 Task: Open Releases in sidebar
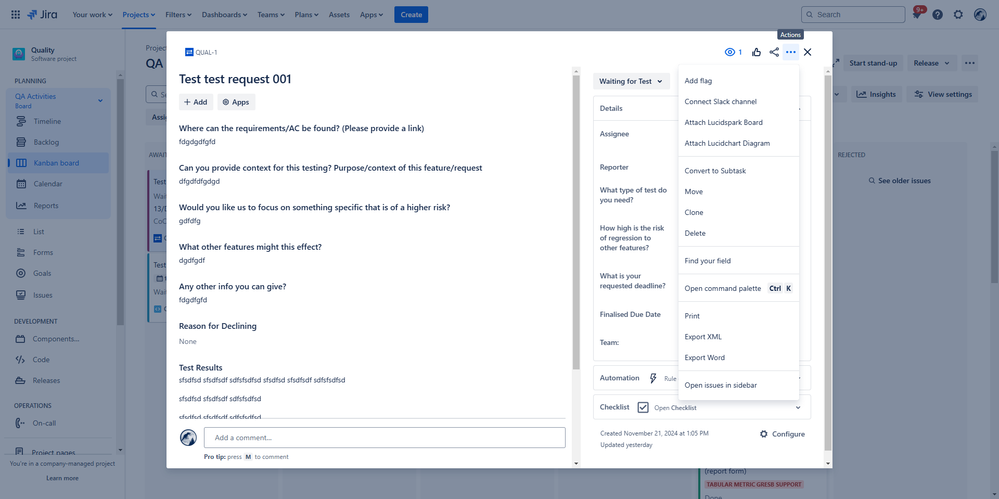pos(59,380)
